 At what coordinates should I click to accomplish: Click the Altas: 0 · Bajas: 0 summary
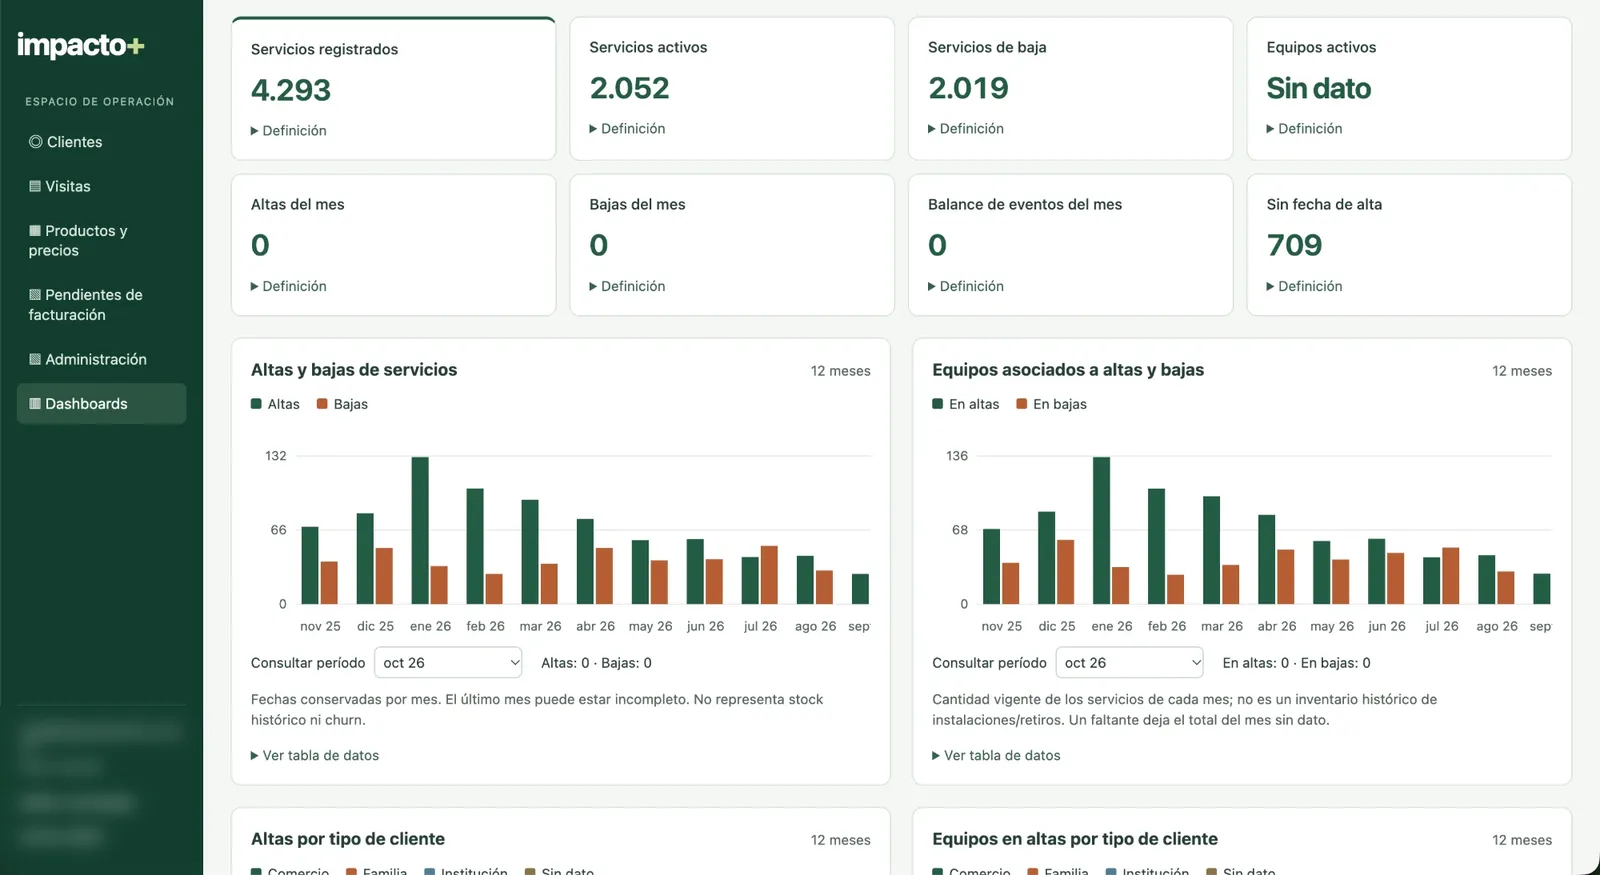pyautogui.click(x=596, y=663)
